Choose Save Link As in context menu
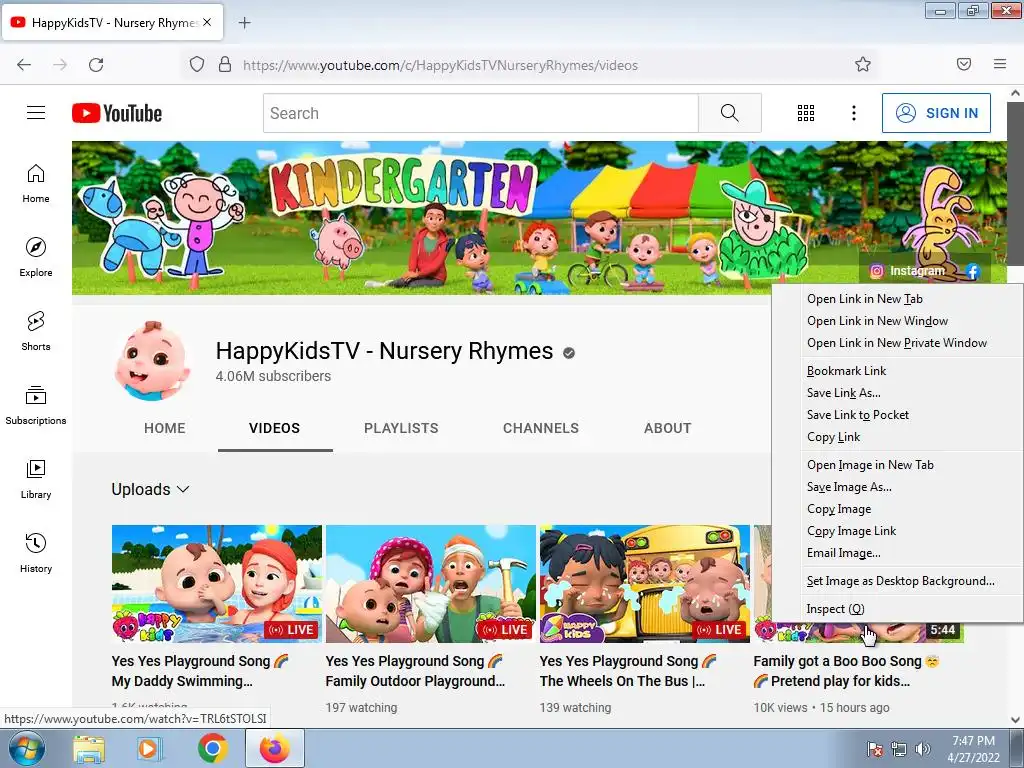The height and width of the screenshot is (768, 1024). 897,392
